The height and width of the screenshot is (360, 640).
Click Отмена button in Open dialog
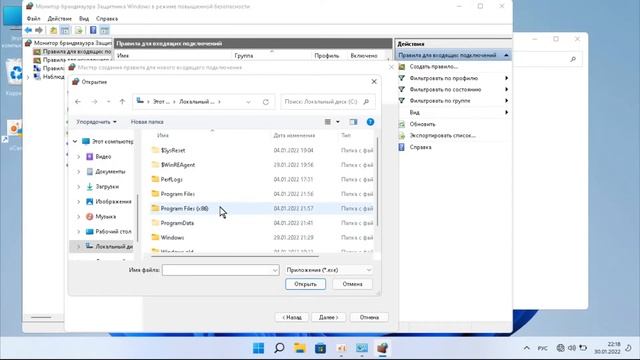[x=352, y=284]
